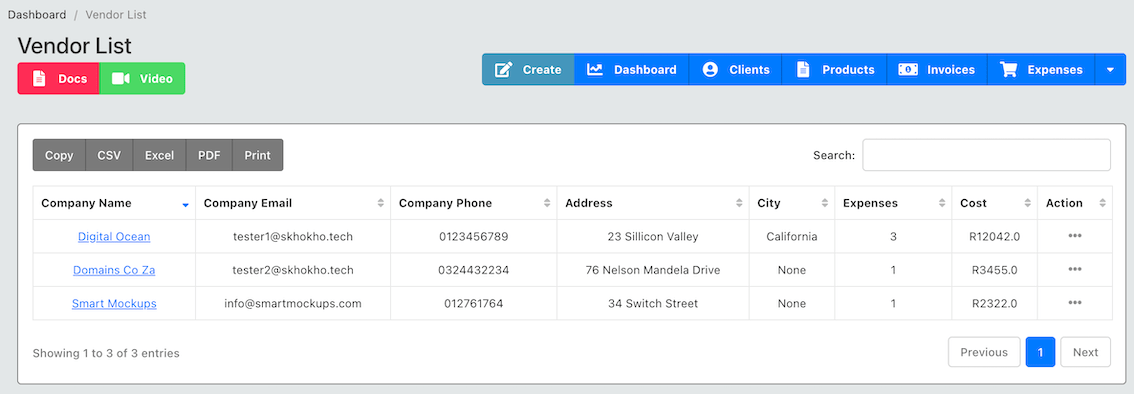Click the Dashboard chart-line icon
1134x394 pixels.
595,69
